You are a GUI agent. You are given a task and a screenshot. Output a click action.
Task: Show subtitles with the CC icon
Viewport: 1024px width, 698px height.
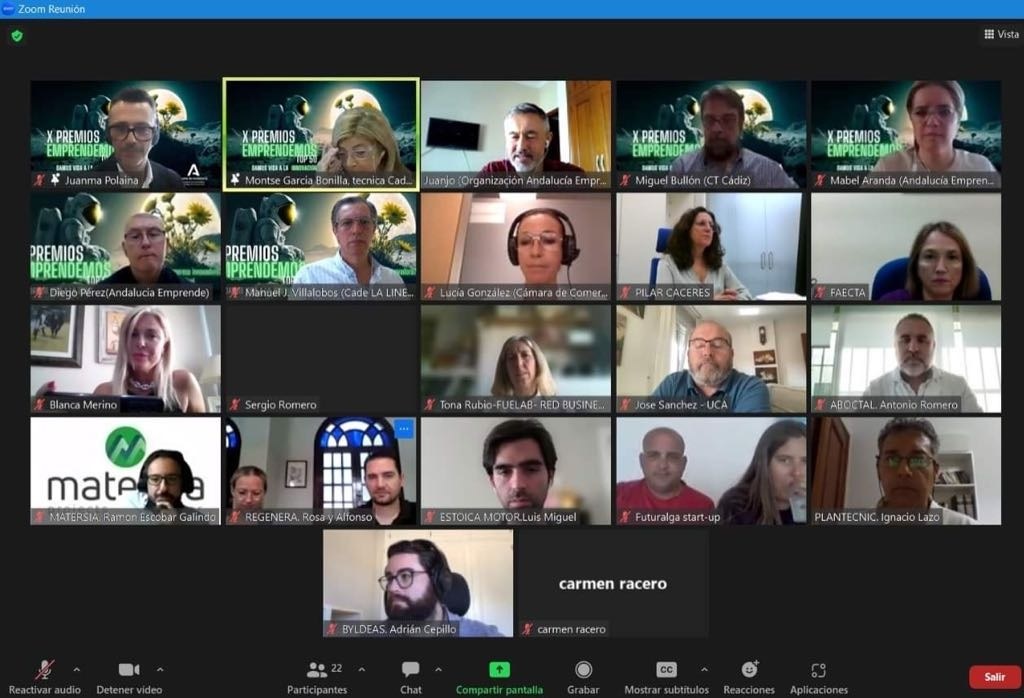(x=666, y=670)
